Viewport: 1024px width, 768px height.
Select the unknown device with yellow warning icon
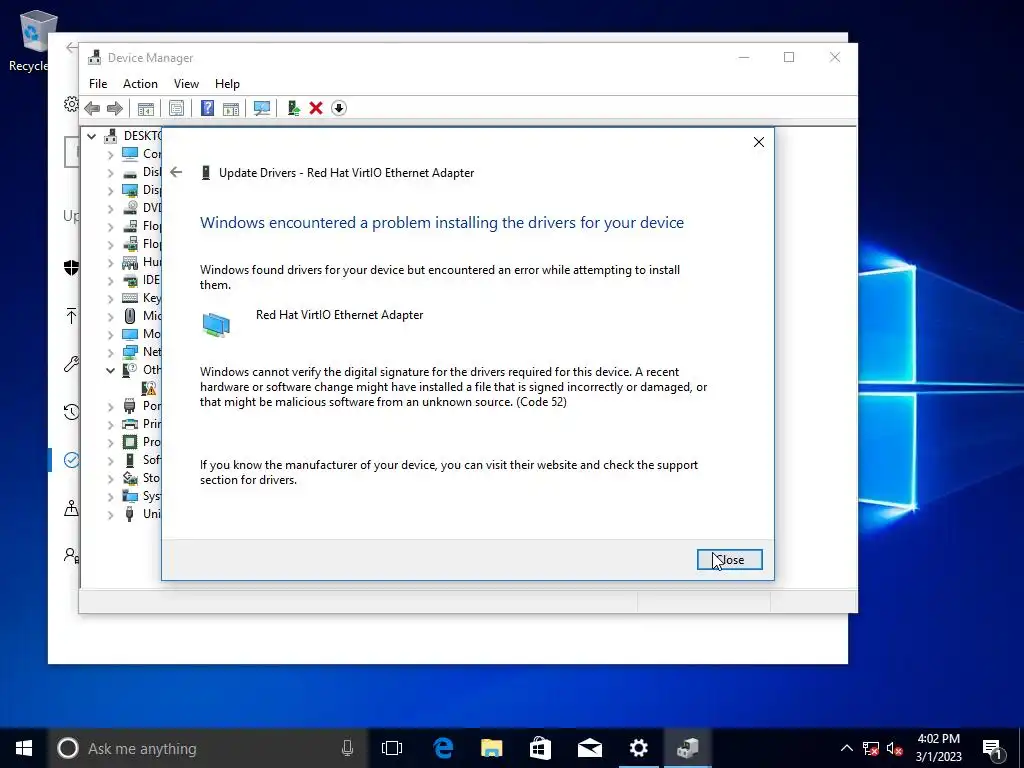click(x=149, y=388)
